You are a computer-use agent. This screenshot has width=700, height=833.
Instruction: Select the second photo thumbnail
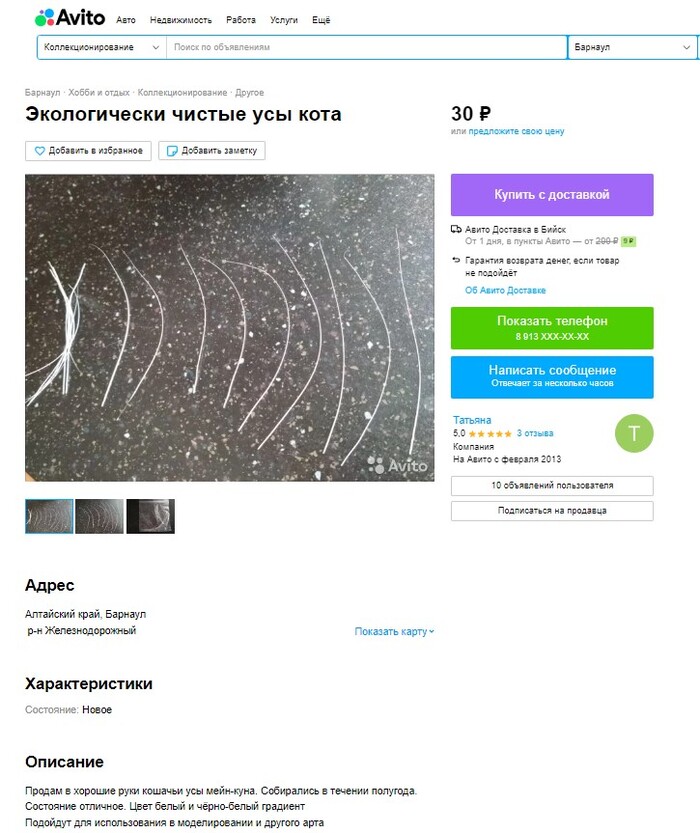99,516
